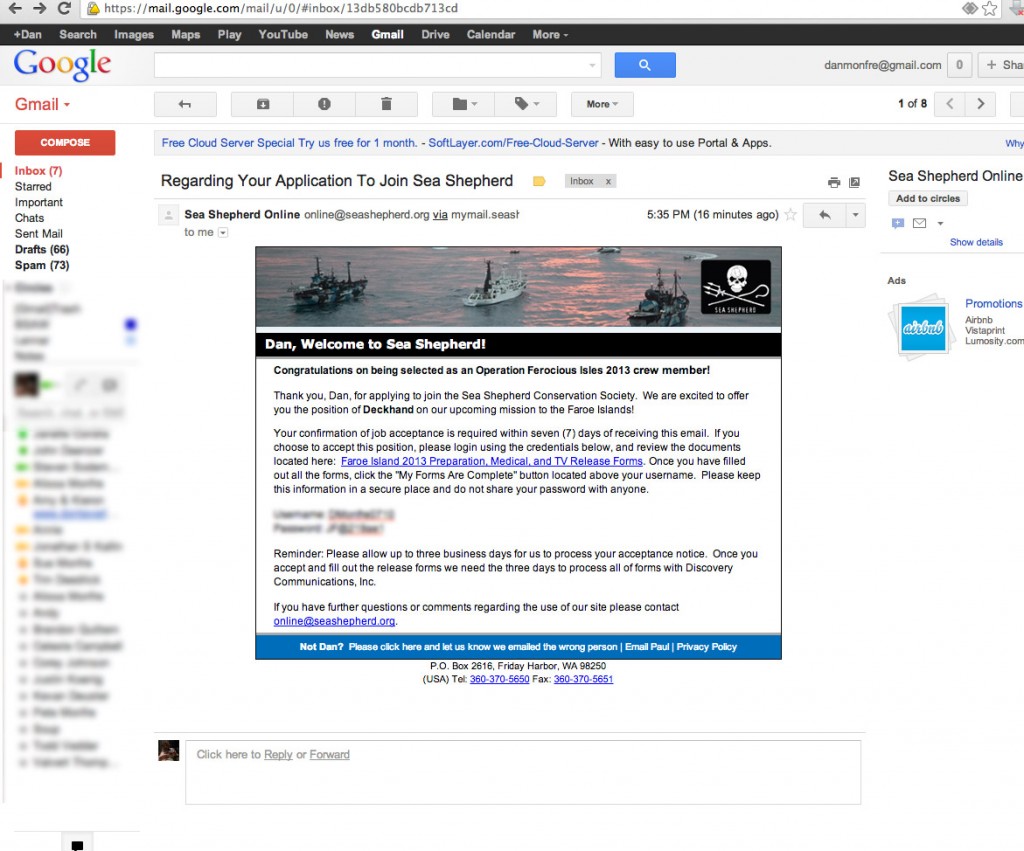Open Maps in the Google bar

click(185, 35)
